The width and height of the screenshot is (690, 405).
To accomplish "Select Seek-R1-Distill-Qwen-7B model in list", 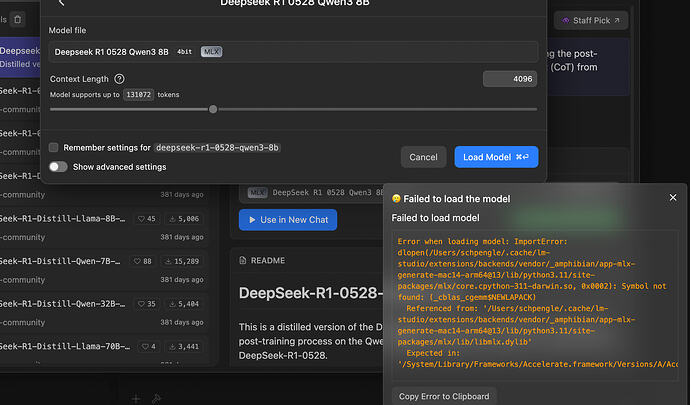I will [x=61, y=261].
